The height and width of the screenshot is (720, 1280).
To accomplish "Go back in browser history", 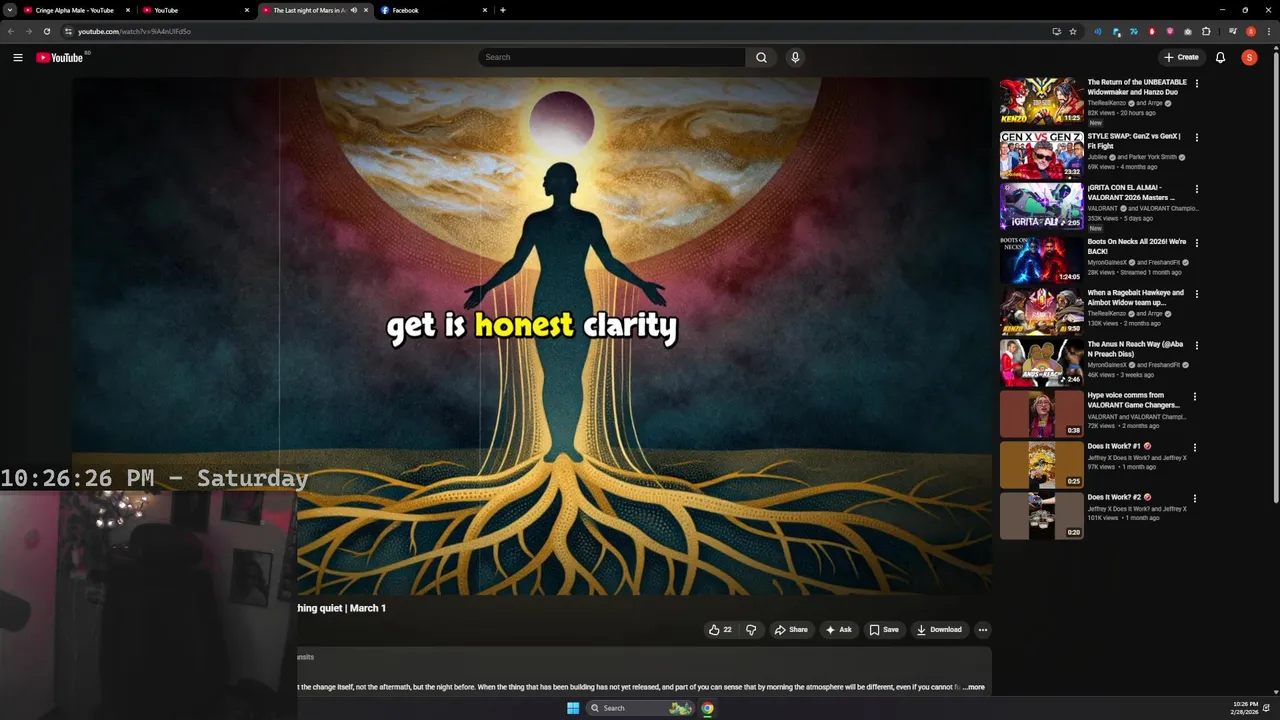I will 10,31.
